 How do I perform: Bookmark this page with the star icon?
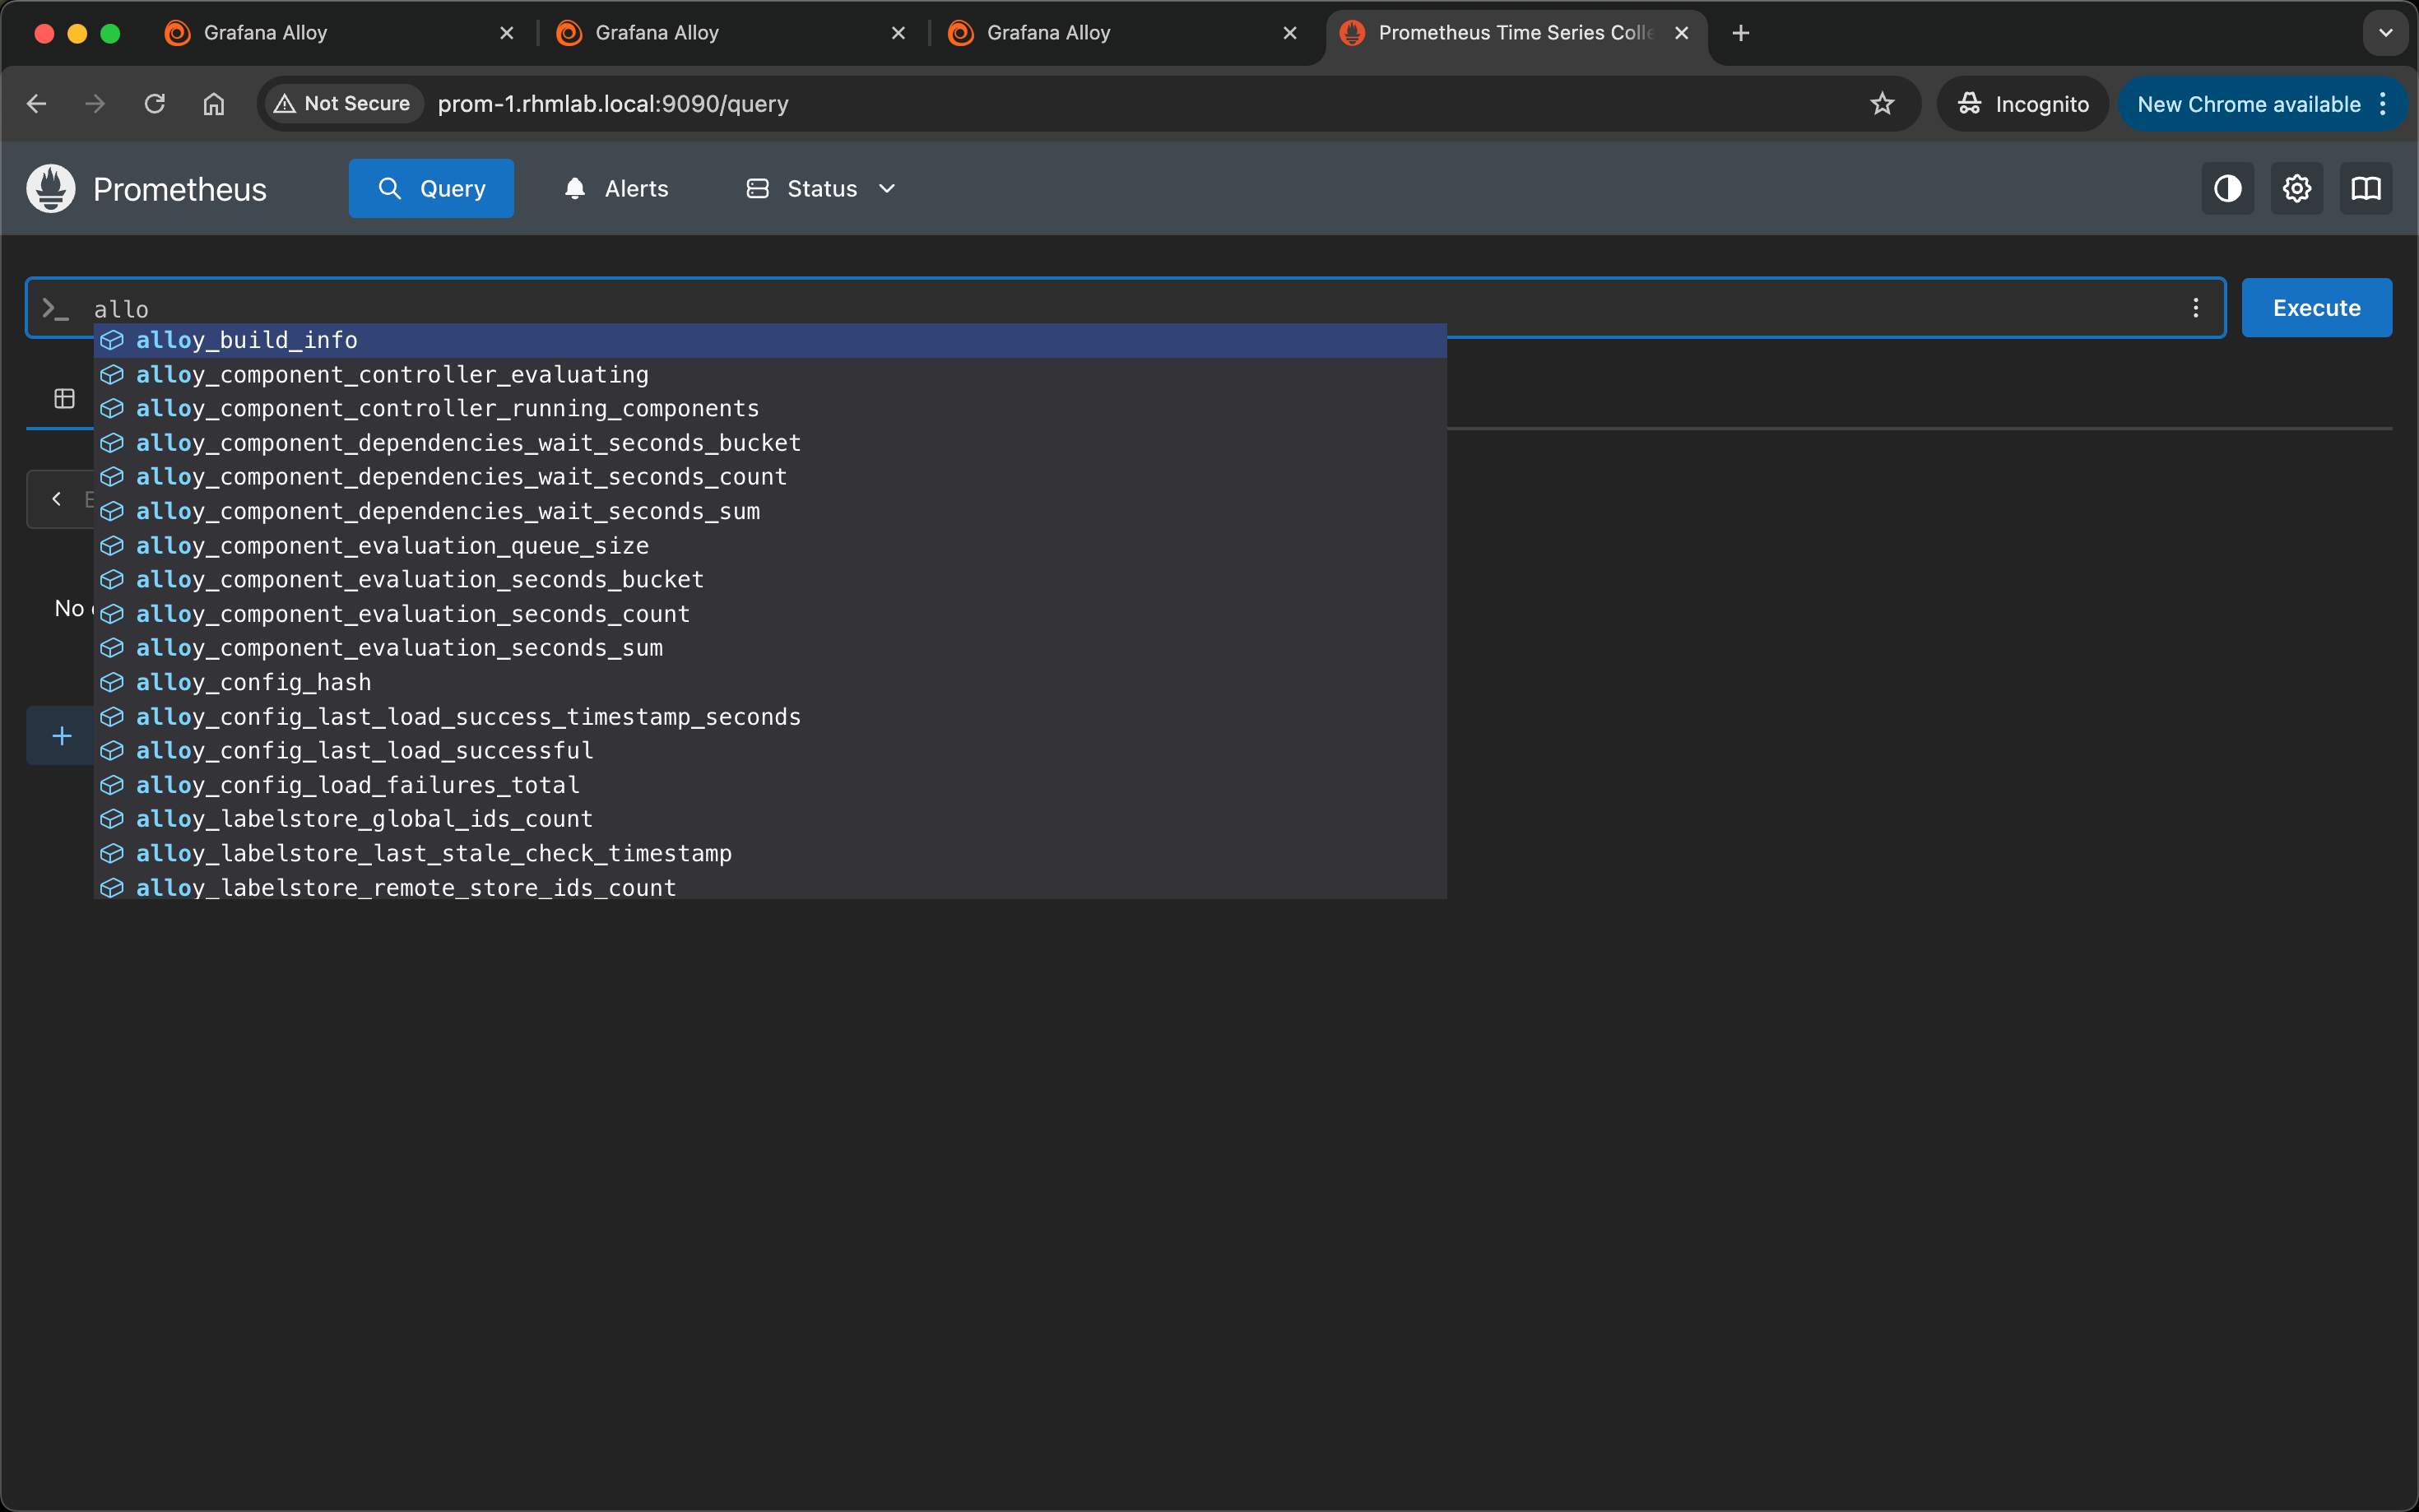[x=1882, y=103]
